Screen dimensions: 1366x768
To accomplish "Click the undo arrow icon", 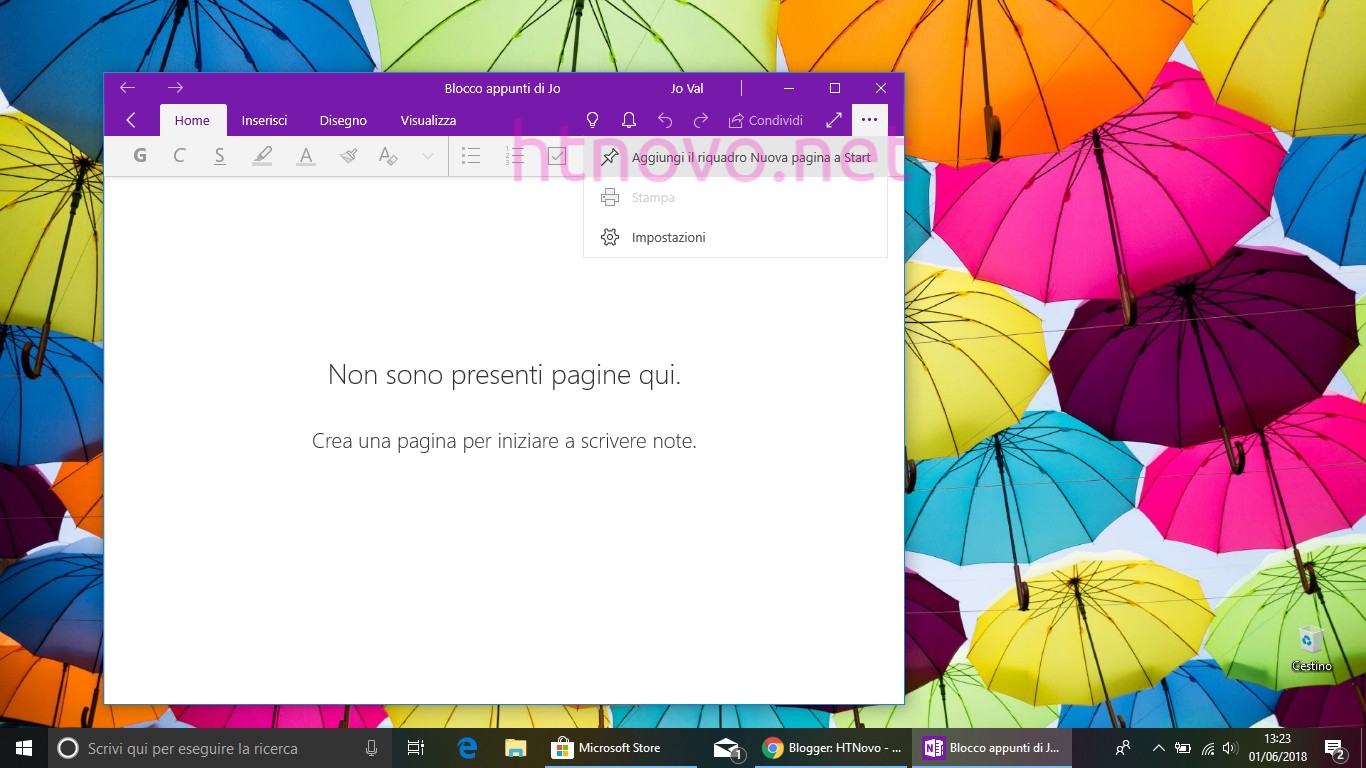I will [x=665, y=120].
